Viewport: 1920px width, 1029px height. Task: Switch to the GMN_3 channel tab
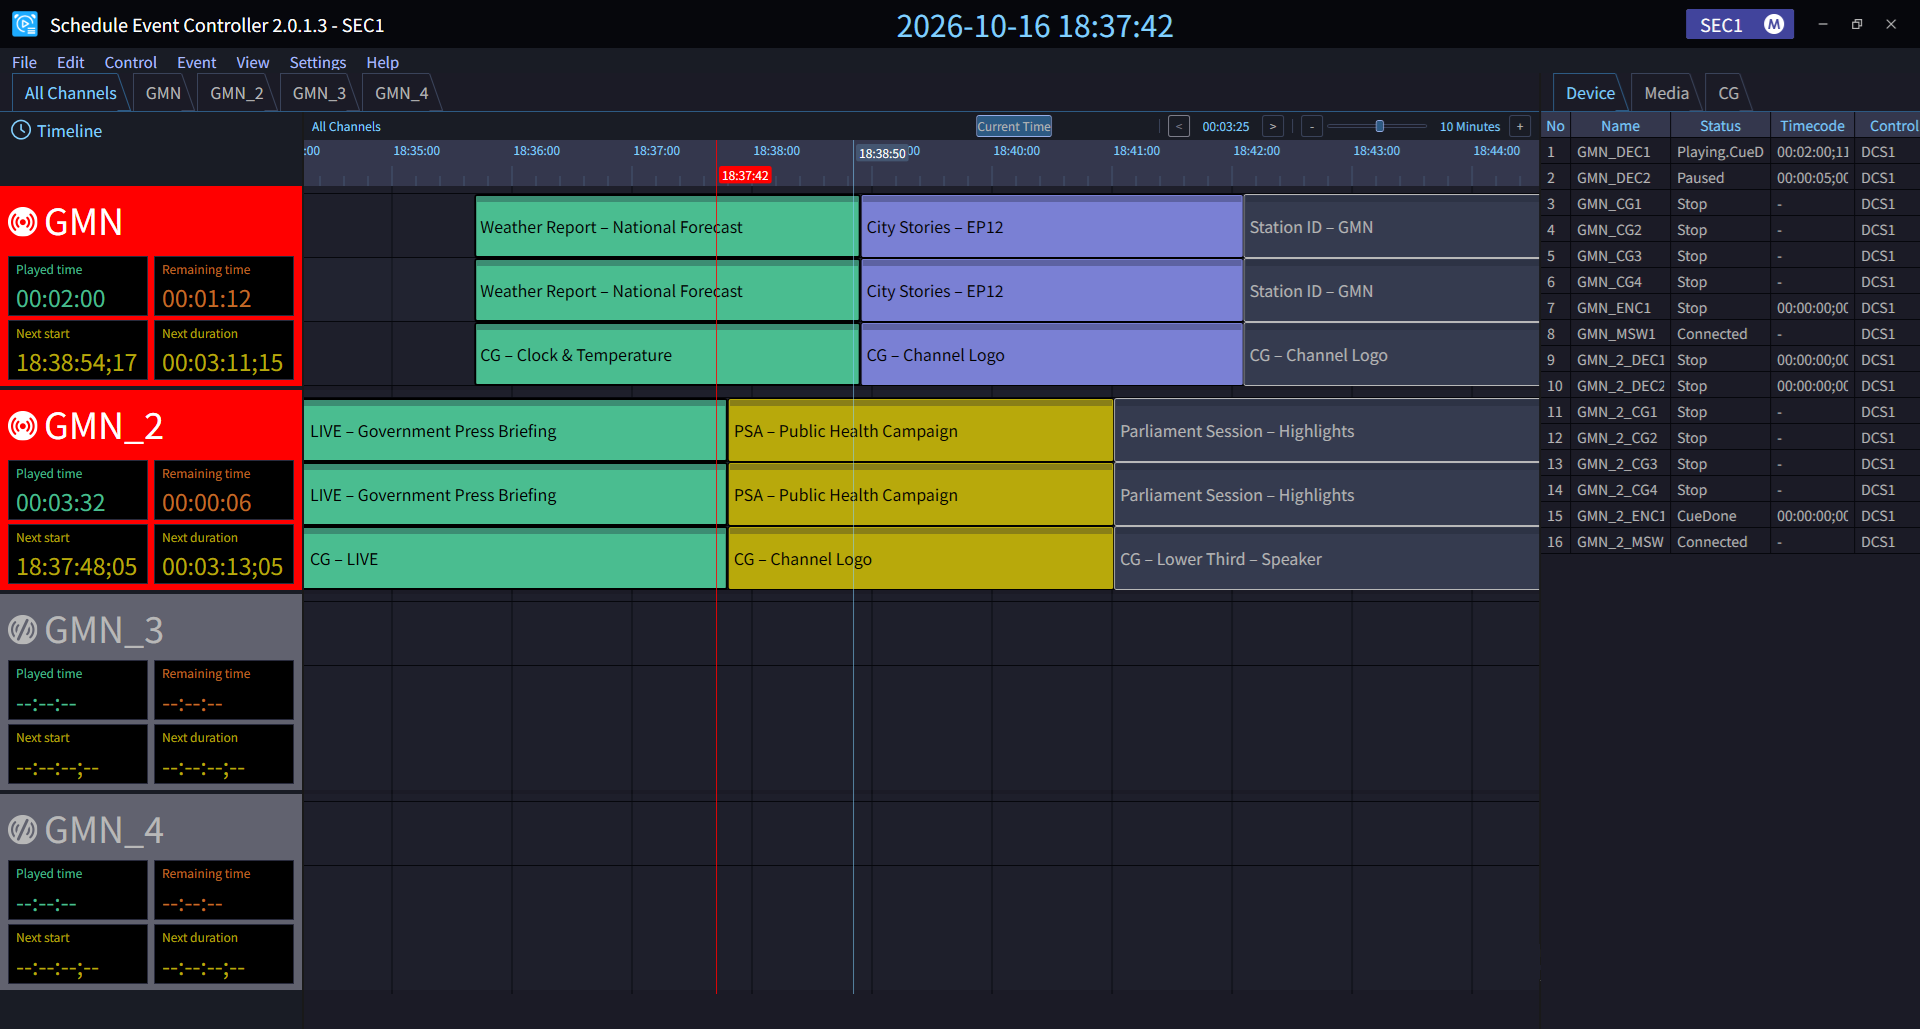319,93
